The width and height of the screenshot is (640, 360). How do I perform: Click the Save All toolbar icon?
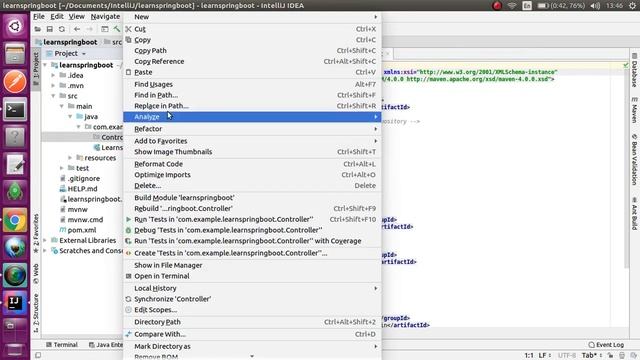tap(49, 29)
